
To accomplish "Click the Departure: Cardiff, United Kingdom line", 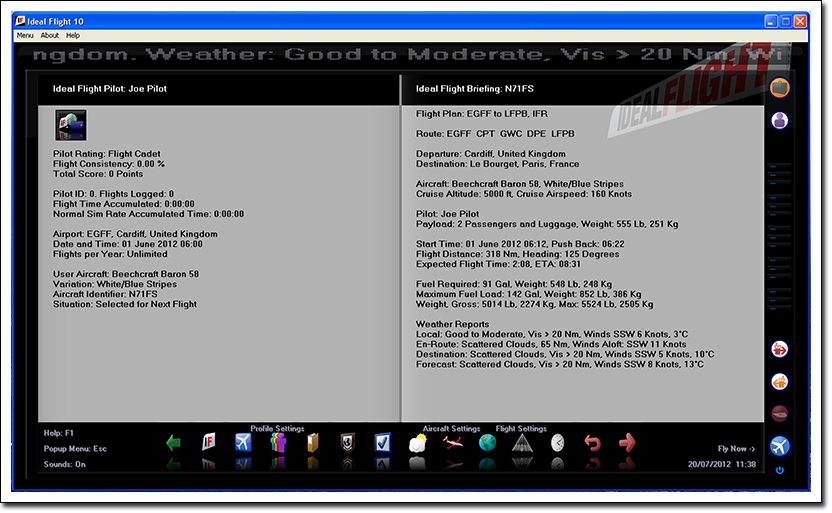I will (x=491, y=154).
